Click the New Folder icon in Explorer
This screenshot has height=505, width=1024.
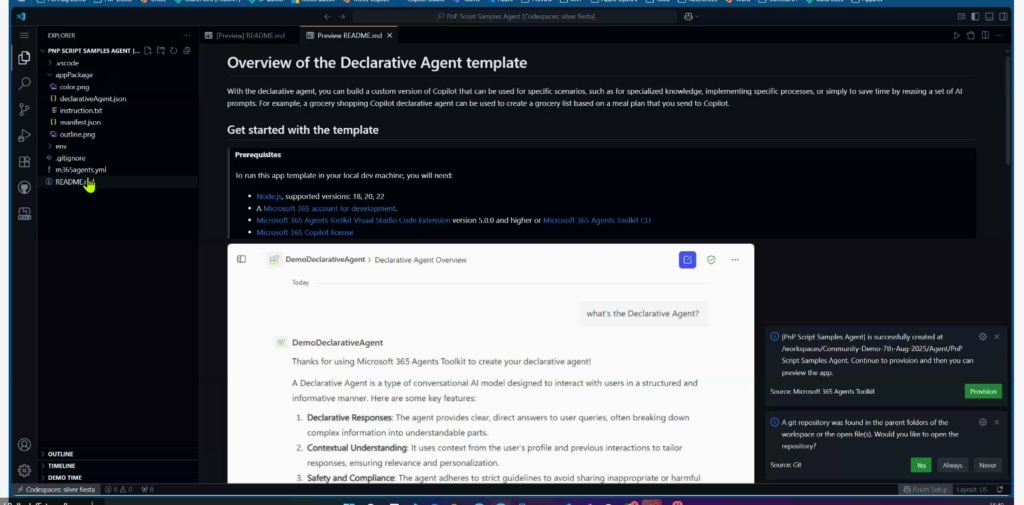point(161,50)
